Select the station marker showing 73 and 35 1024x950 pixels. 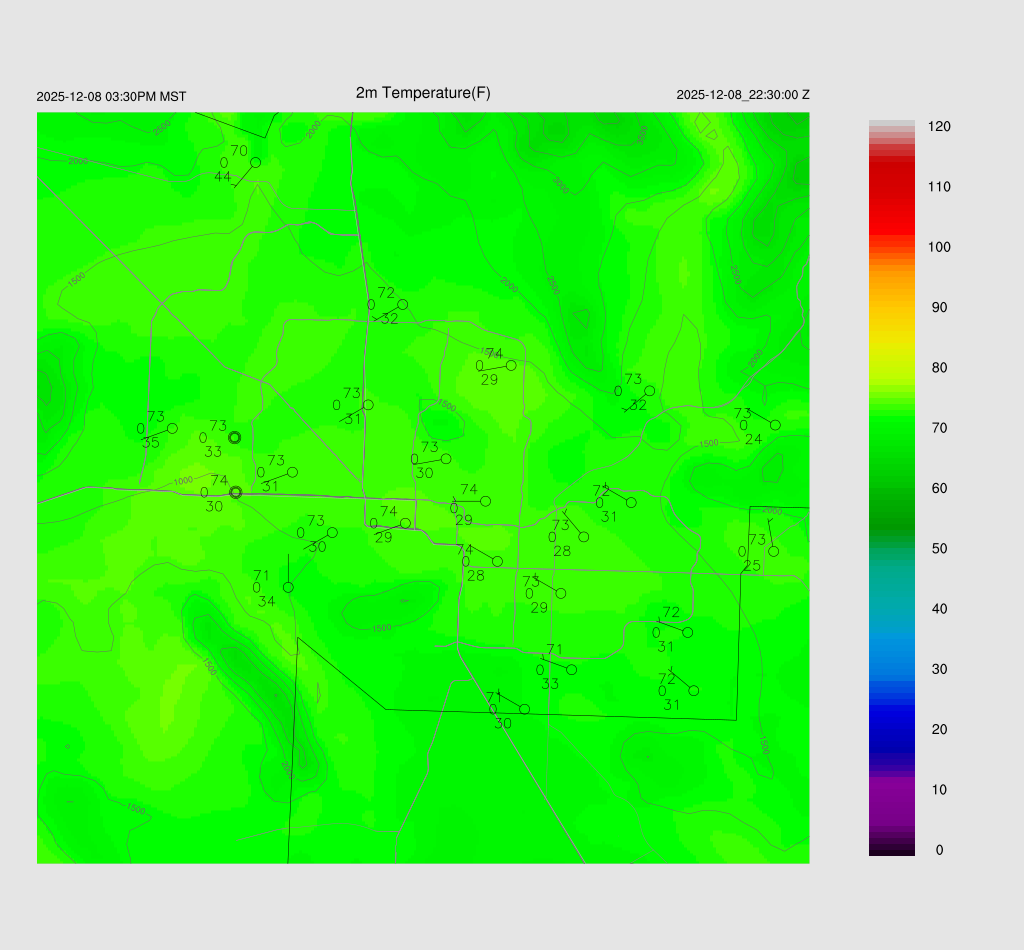click(172, 428)
